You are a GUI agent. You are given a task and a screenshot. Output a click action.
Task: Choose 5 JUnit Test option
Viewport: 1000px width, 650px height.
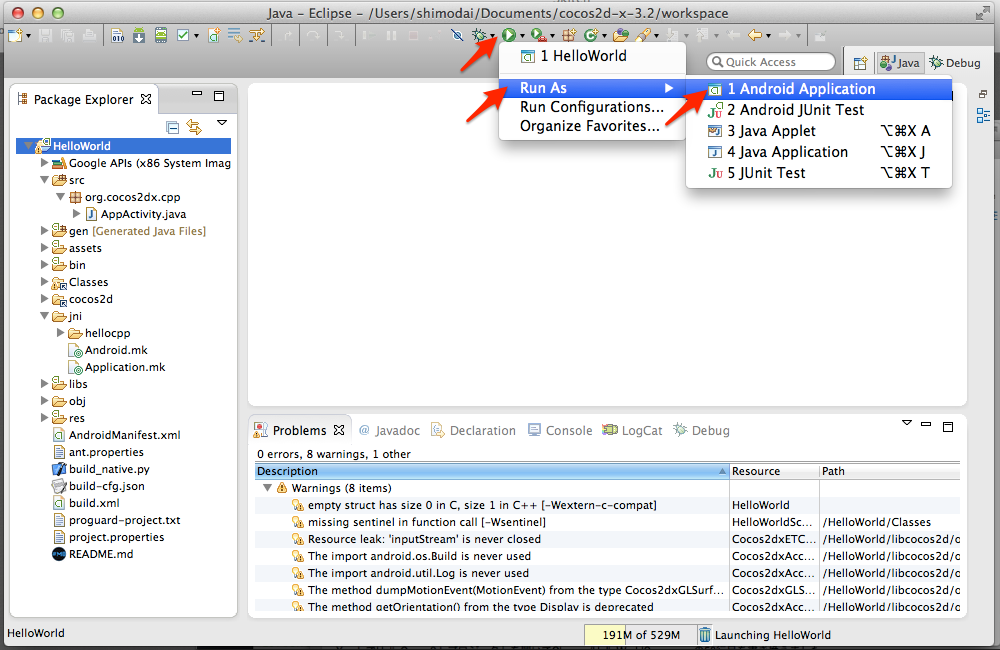(x=819, y=173)
